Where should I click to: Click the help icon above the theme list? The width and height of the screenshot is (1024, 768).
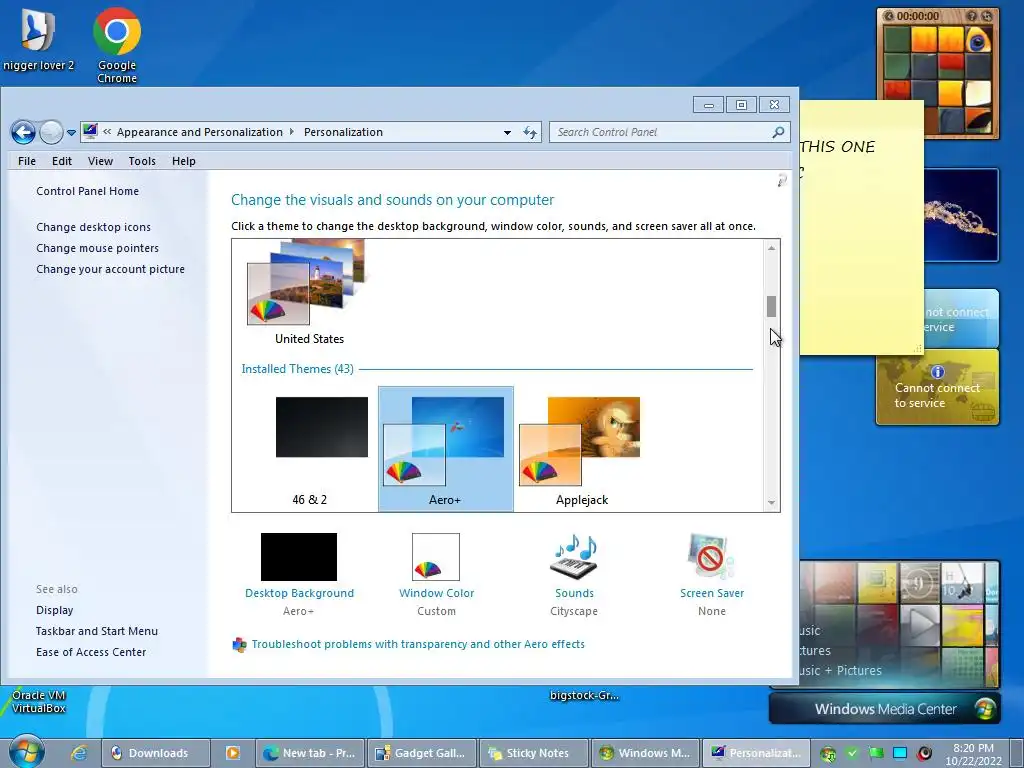tap(782, 180)
